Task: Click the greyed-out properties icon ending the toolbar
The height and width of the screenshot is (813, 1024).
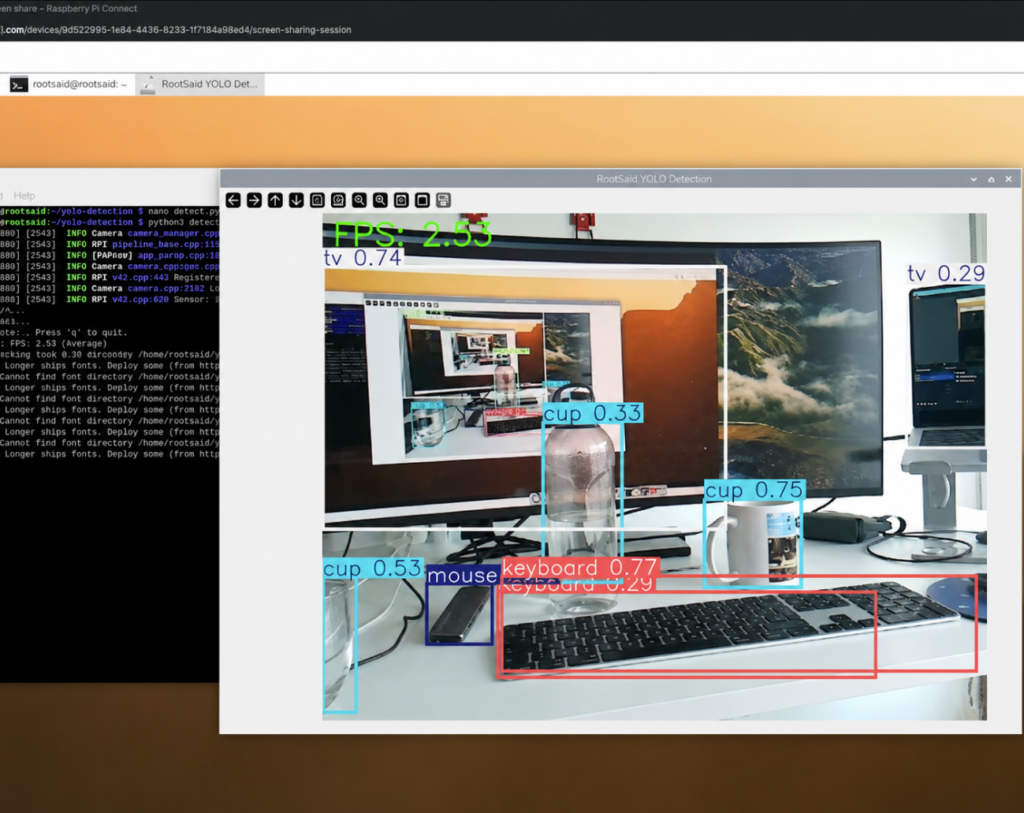Action: (443, 200)
